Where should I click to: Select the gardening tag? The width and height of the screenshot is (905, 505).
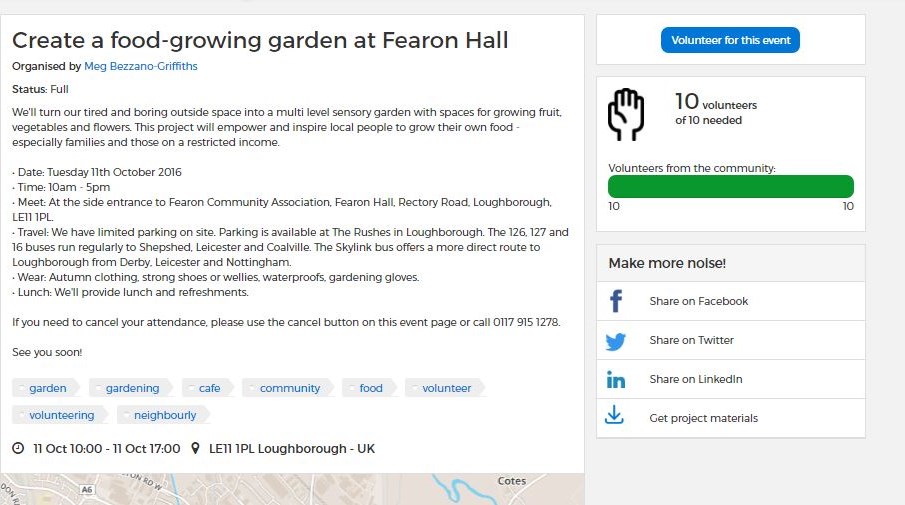point(130,388)
